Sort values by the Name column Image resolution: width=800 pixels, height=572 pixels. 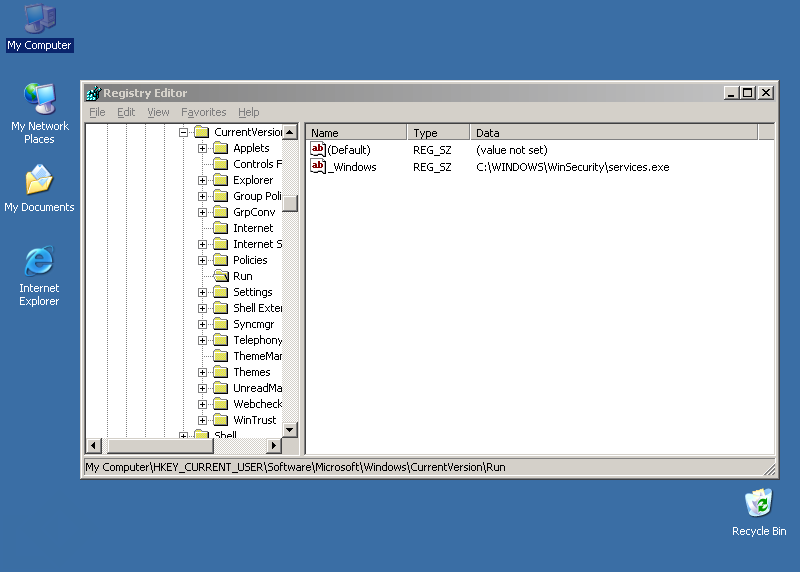click(356, 133)
